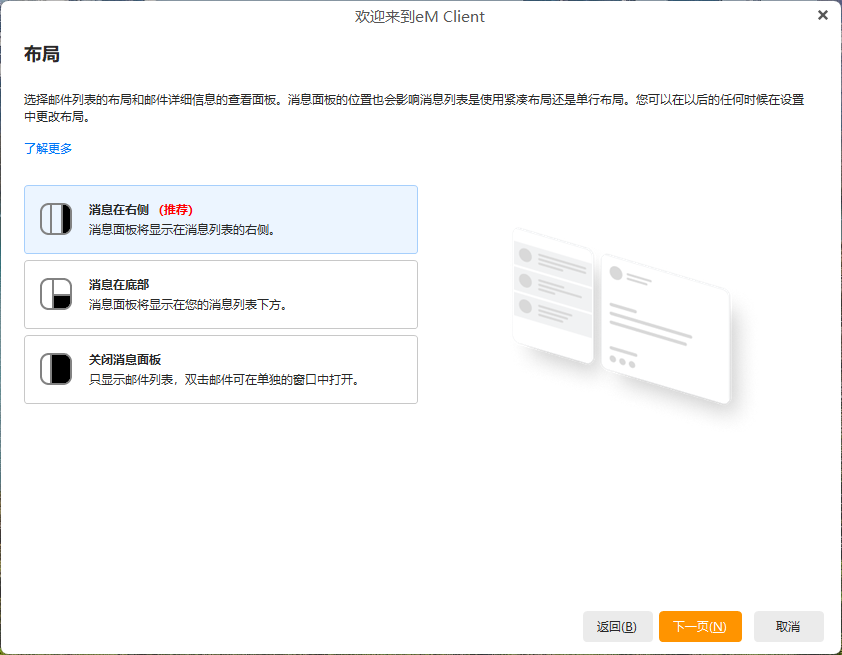Cancel setup with 取消 button

(788, 627)
